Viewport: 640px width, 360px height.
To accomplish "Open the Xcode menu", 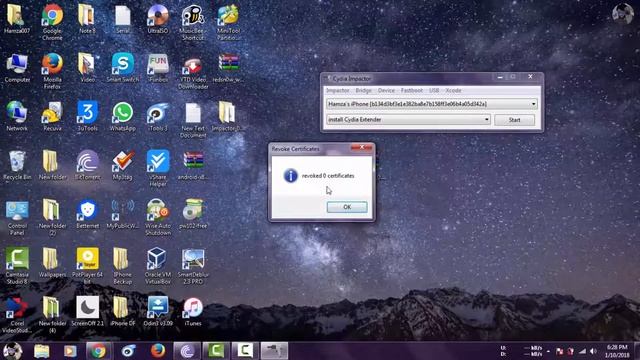I will [x=453, y=90].
